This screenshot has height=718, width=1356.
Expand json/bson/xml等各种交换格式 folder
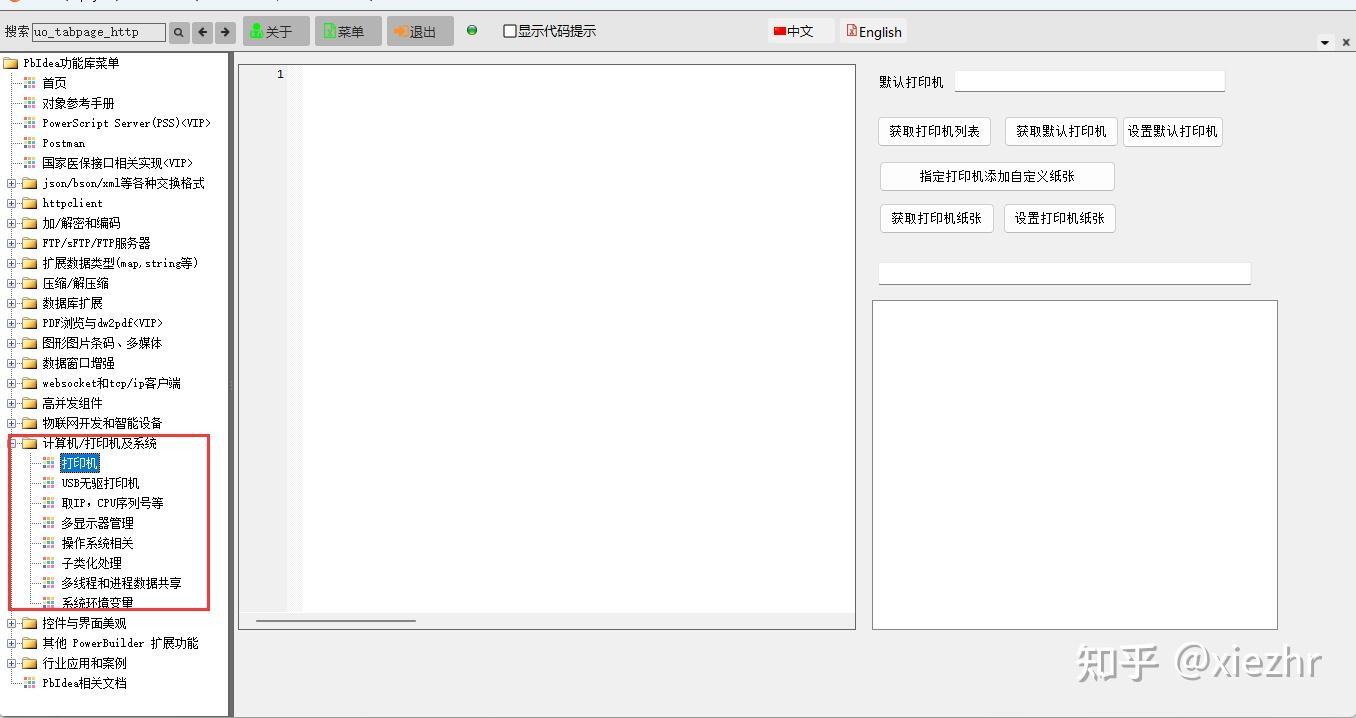click(12, 183)
